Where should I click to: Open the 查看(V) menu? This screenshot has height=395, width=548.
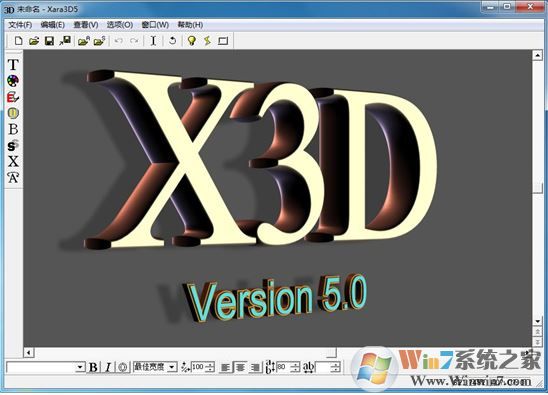pos(86,25)
